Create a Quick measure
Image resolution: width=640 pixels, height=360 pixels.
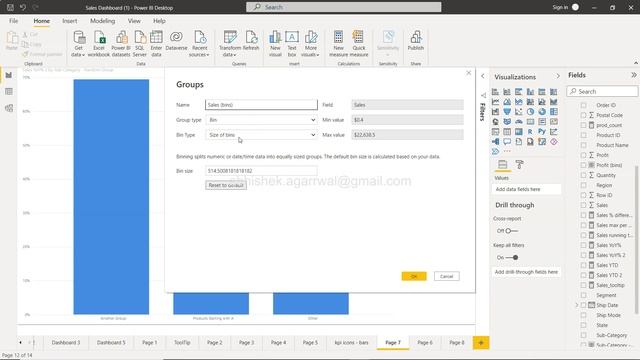click(359, 44)
